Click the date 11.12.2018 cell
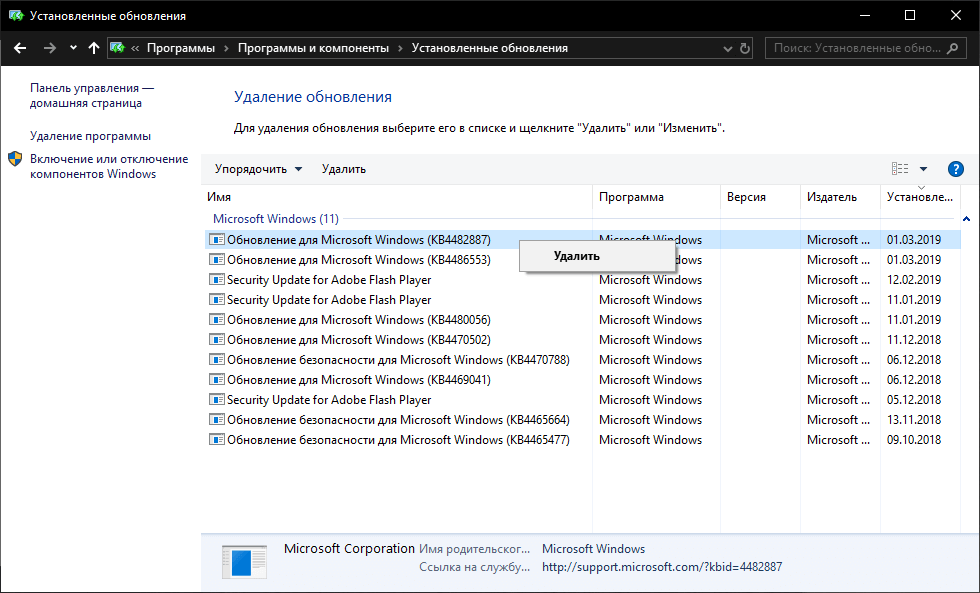 (x=914, y=340)
